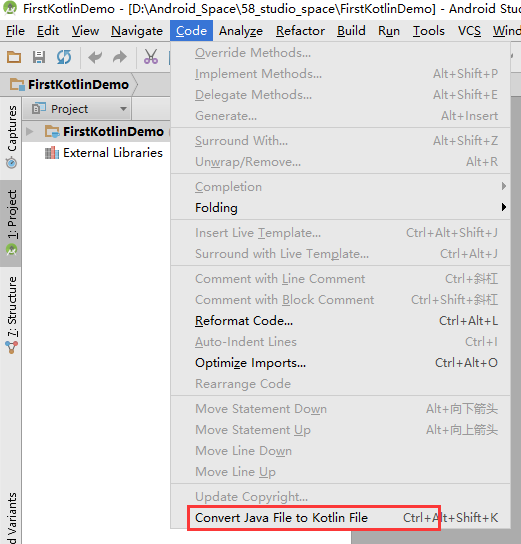Open the 7: Structure side tab
This screenshot has width=521, height=544.
11,315
